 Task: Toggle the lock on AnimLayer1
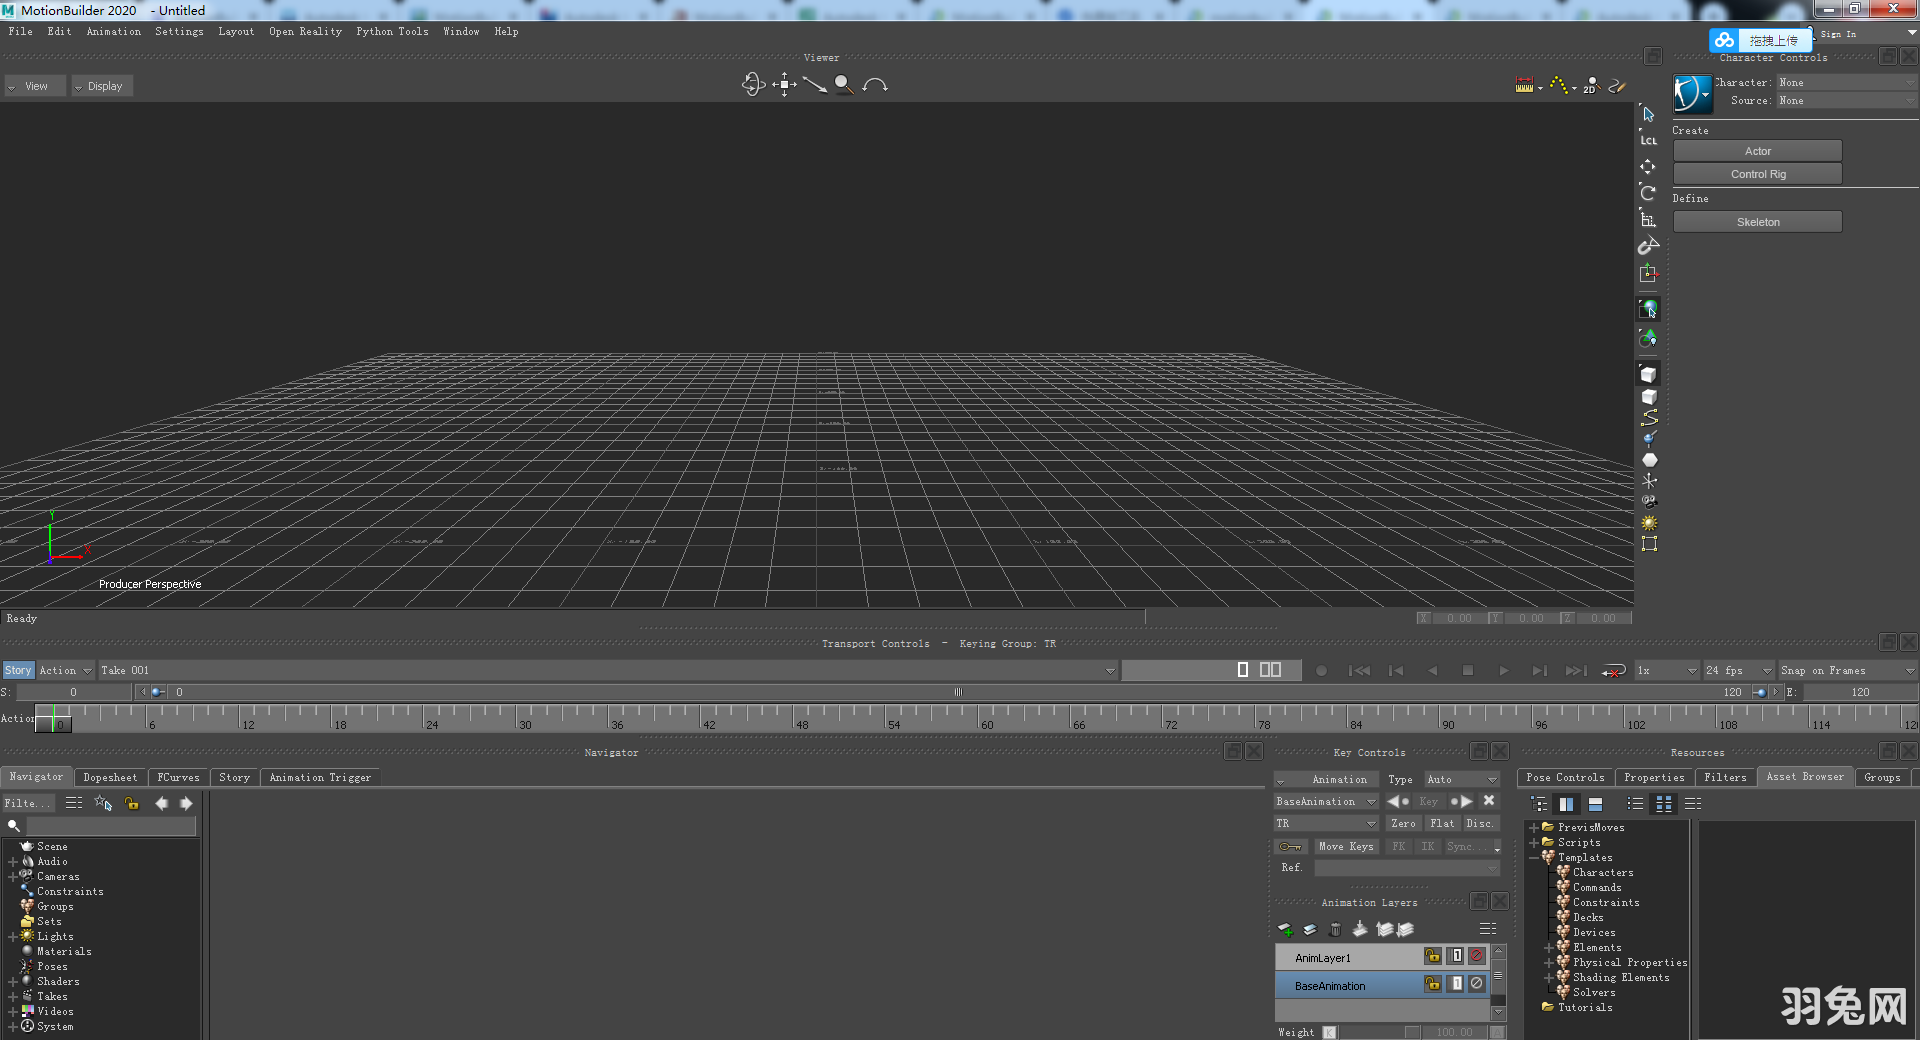[x=1433, y=956]
